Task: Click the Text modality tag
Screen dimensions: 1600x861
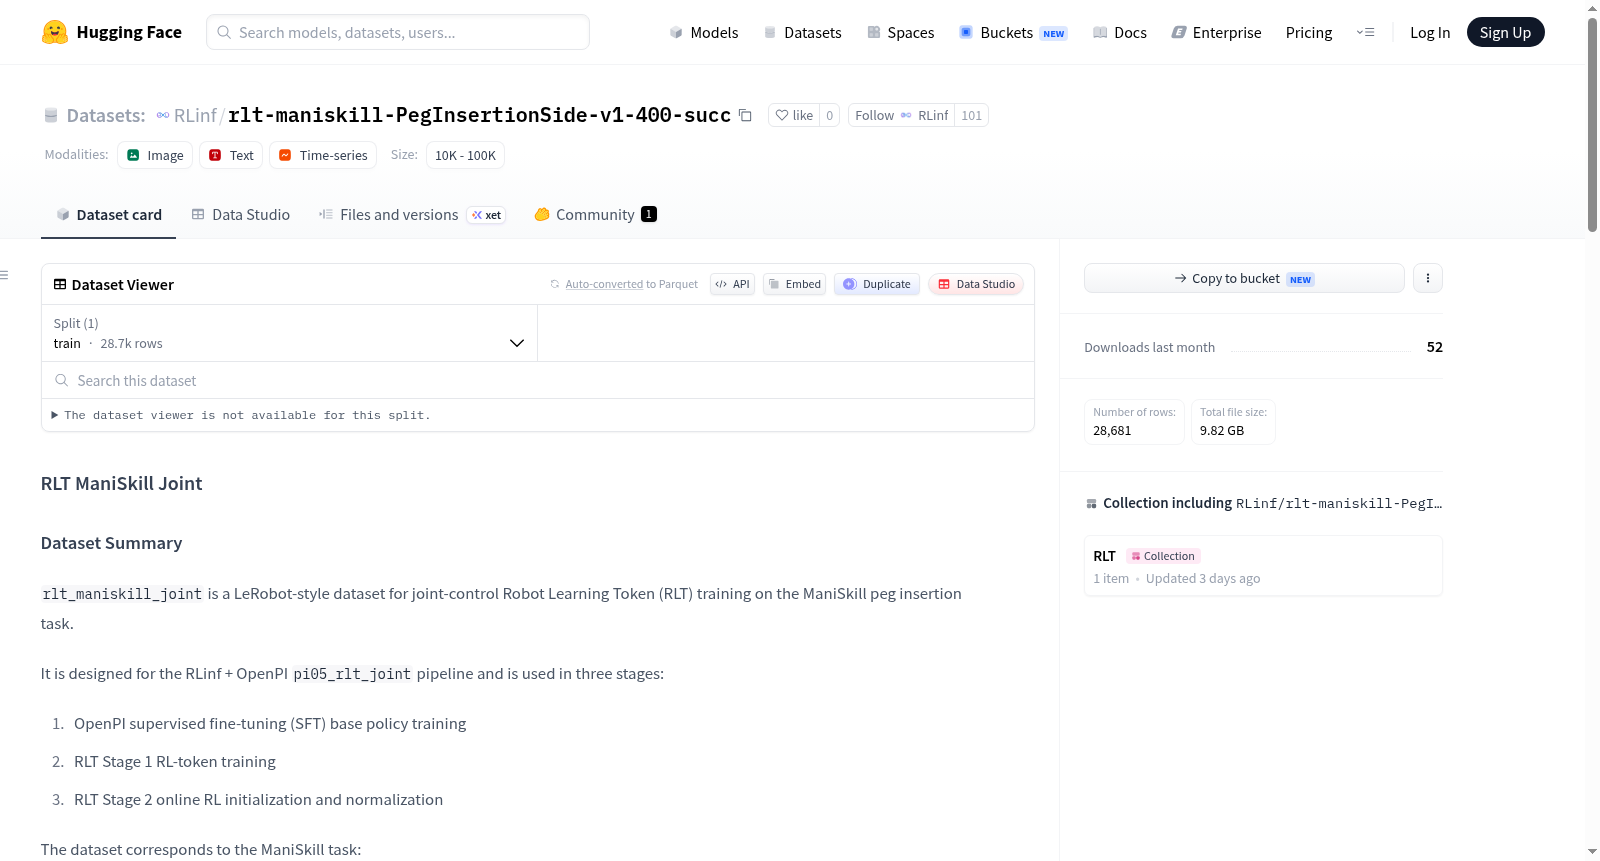Action: pos(231,155)
